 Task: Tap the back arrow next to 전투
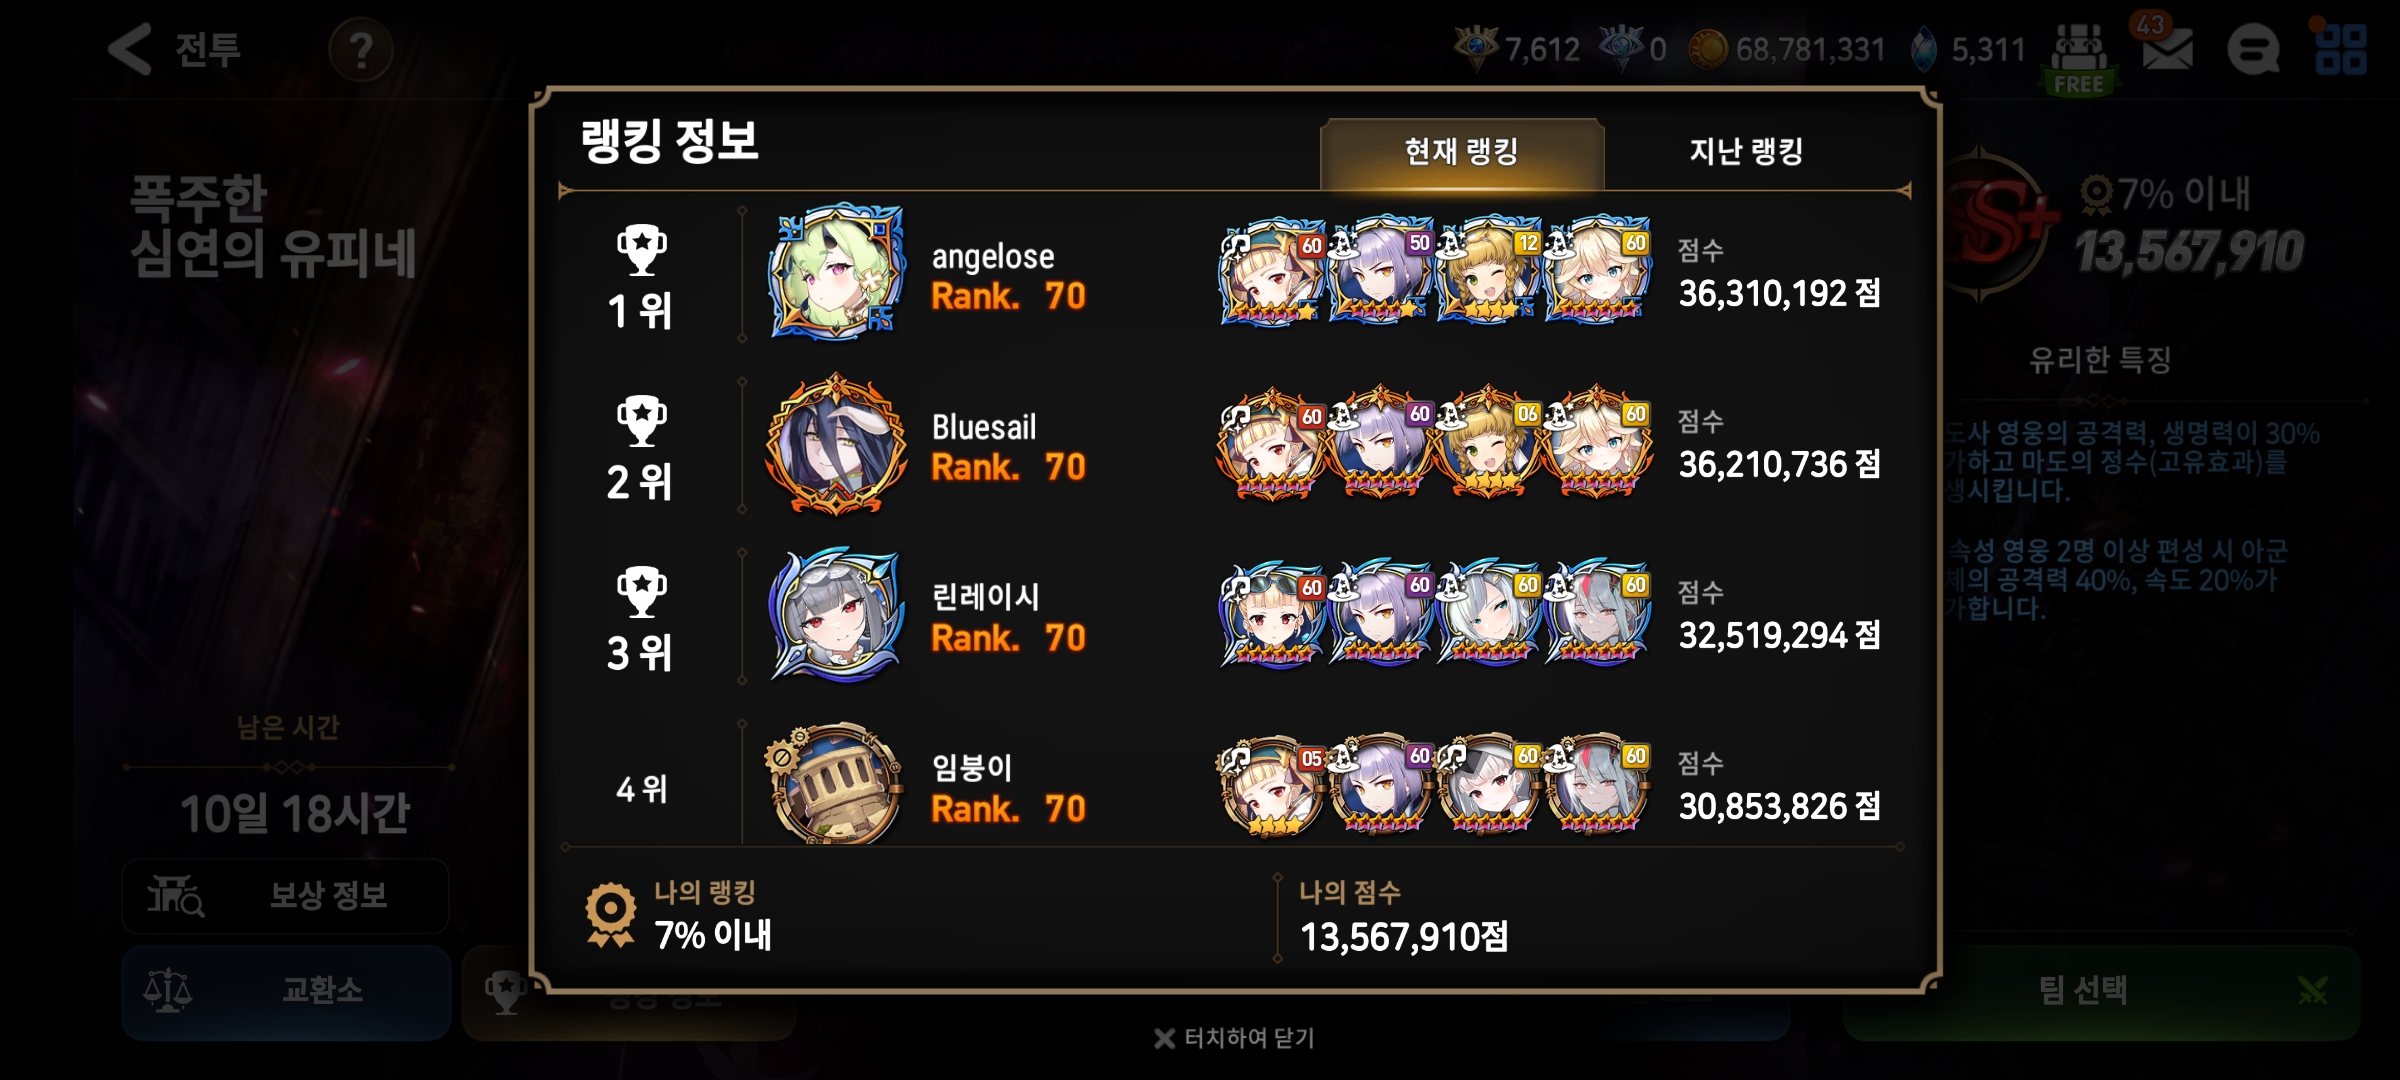131,48
